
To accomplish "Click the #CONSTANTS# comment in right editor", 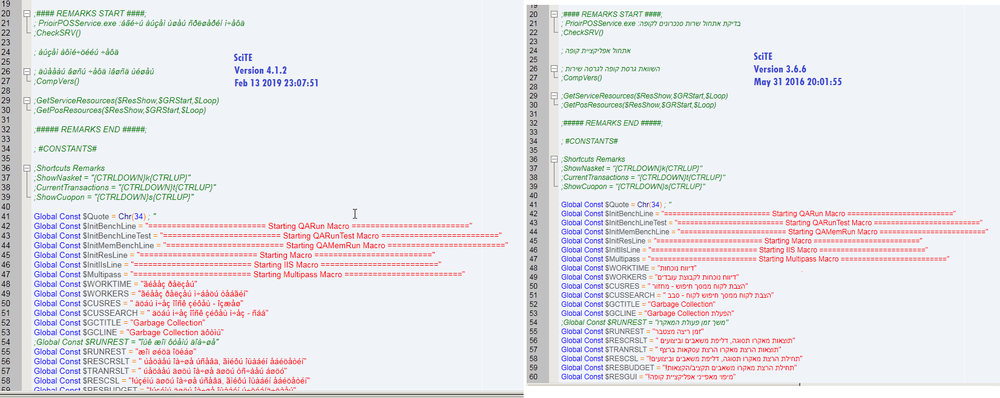I will (x=592, y=140).
